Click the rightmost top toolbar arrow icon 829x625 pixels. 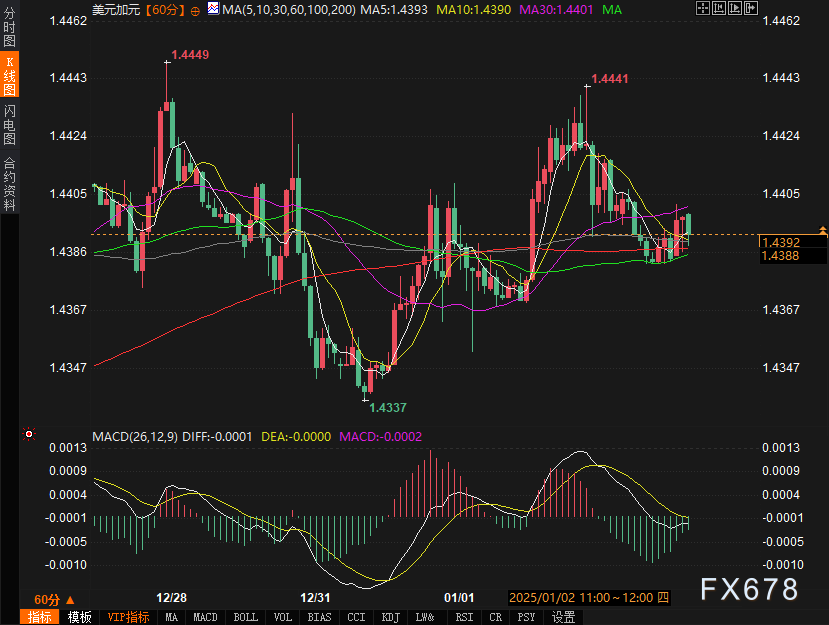(751, 8)
